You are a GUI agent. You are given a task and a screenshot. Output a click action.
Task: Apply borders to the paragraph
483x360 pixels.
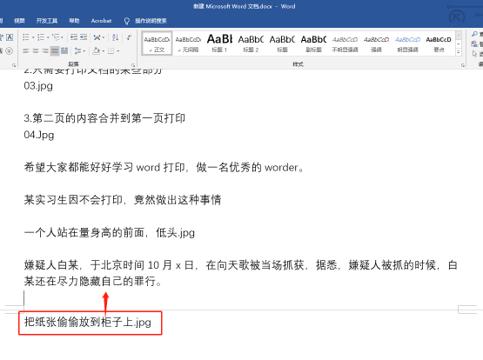111,51
